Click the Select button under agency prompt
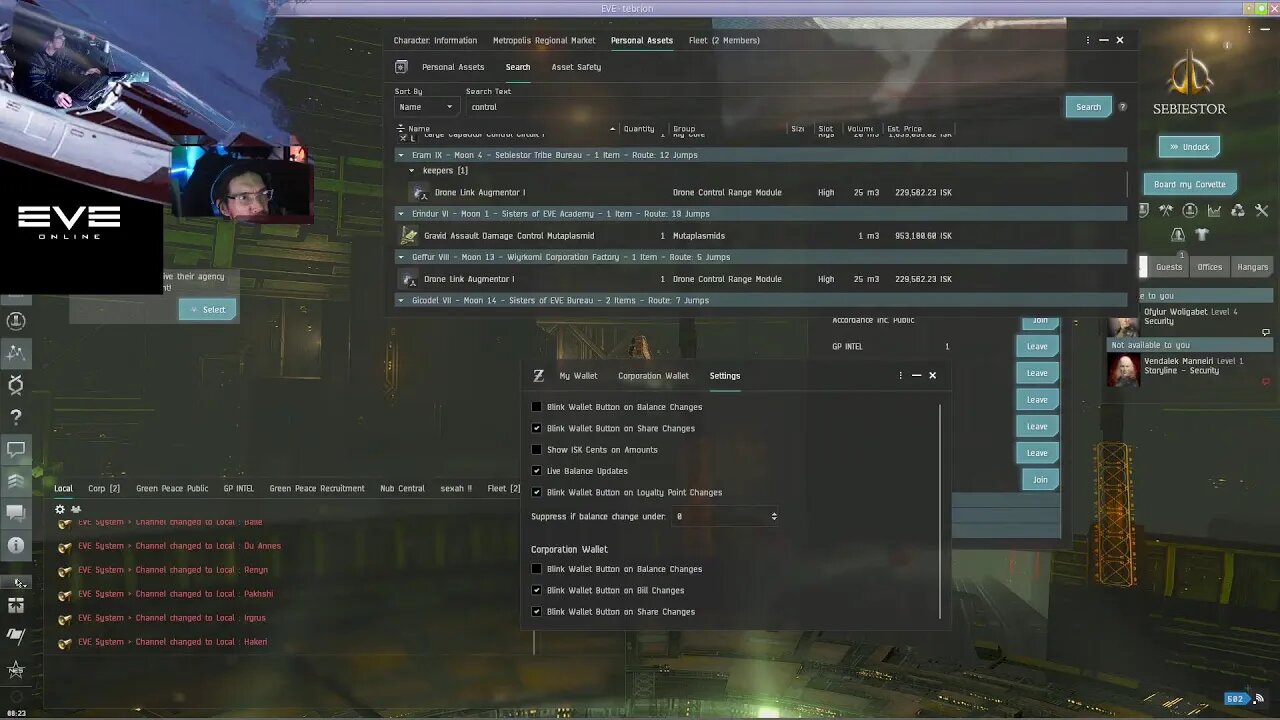The image size is (1280, 720). pos(208,309)
